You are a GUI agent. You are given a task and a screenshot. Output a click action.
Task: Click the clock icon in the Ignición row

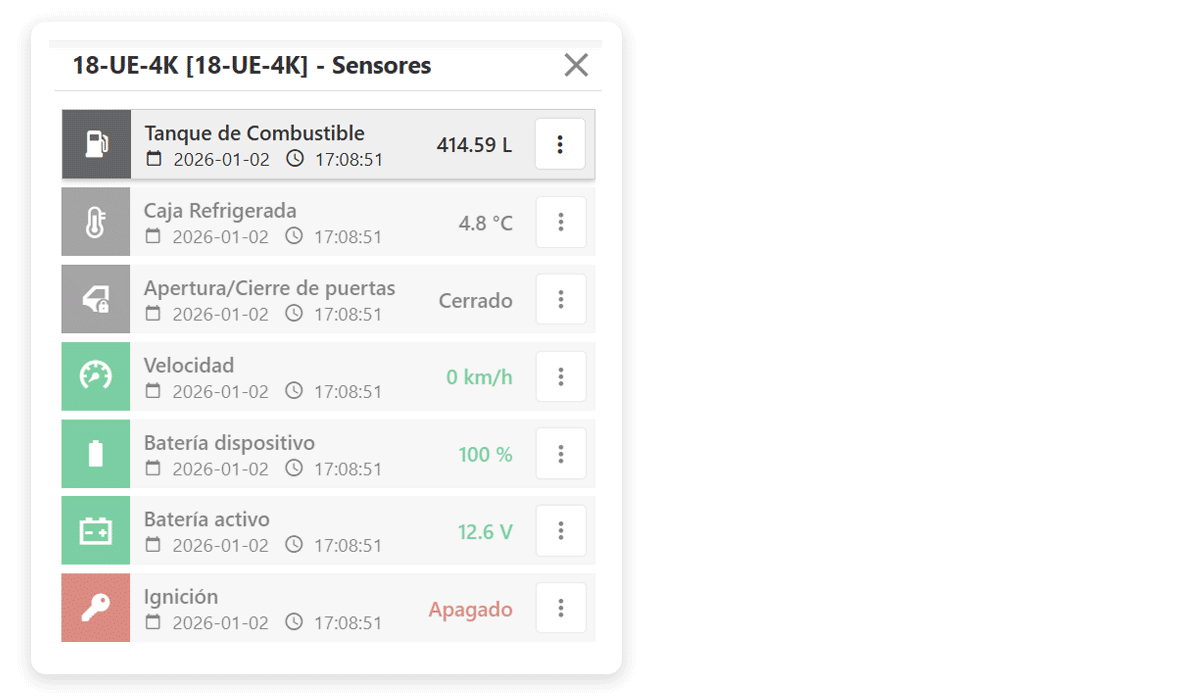294,622
